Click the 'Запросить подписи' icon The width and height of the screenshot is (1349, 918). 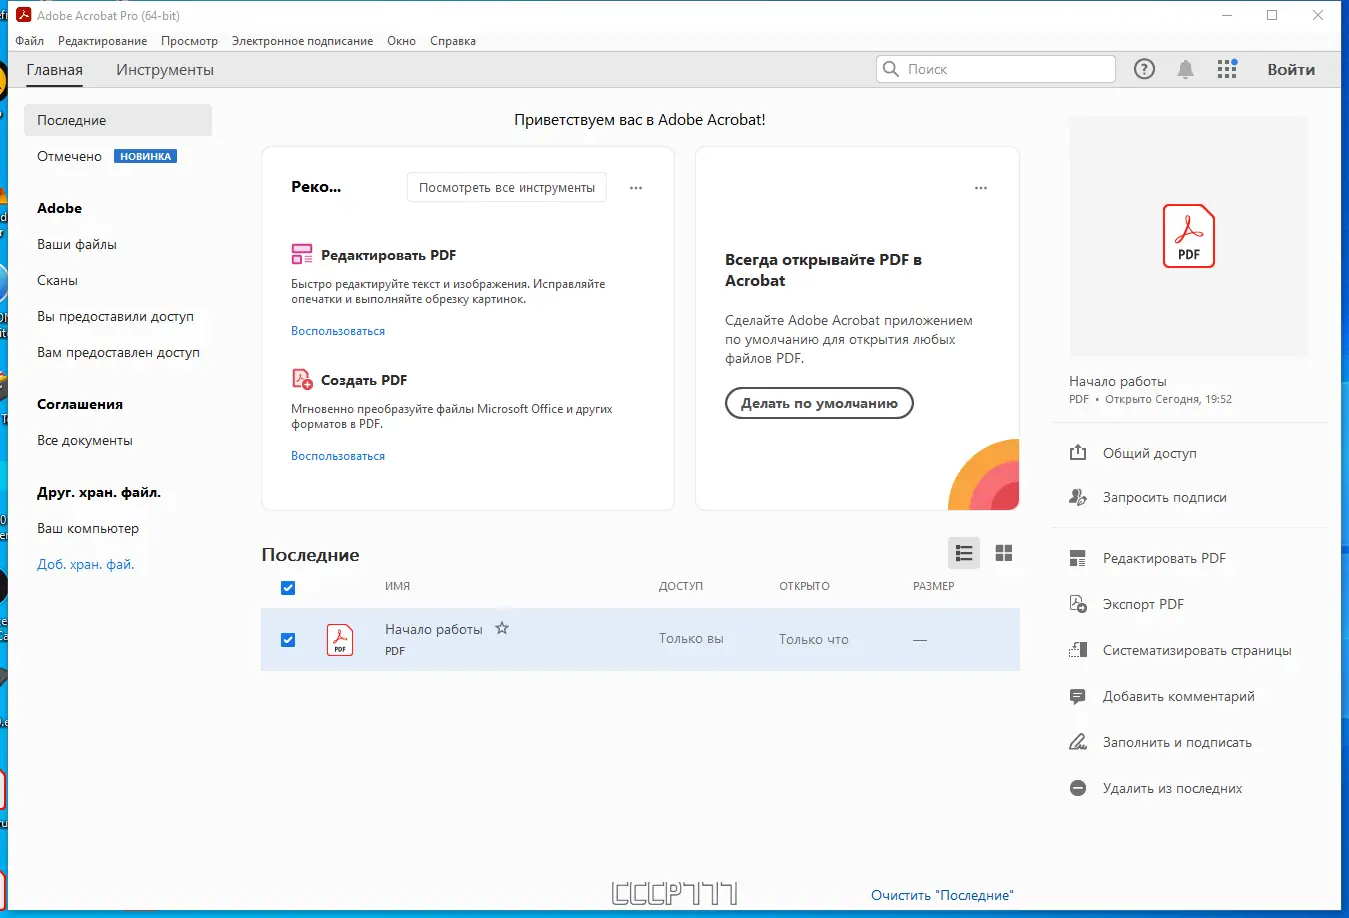[x=1078, y=497]
